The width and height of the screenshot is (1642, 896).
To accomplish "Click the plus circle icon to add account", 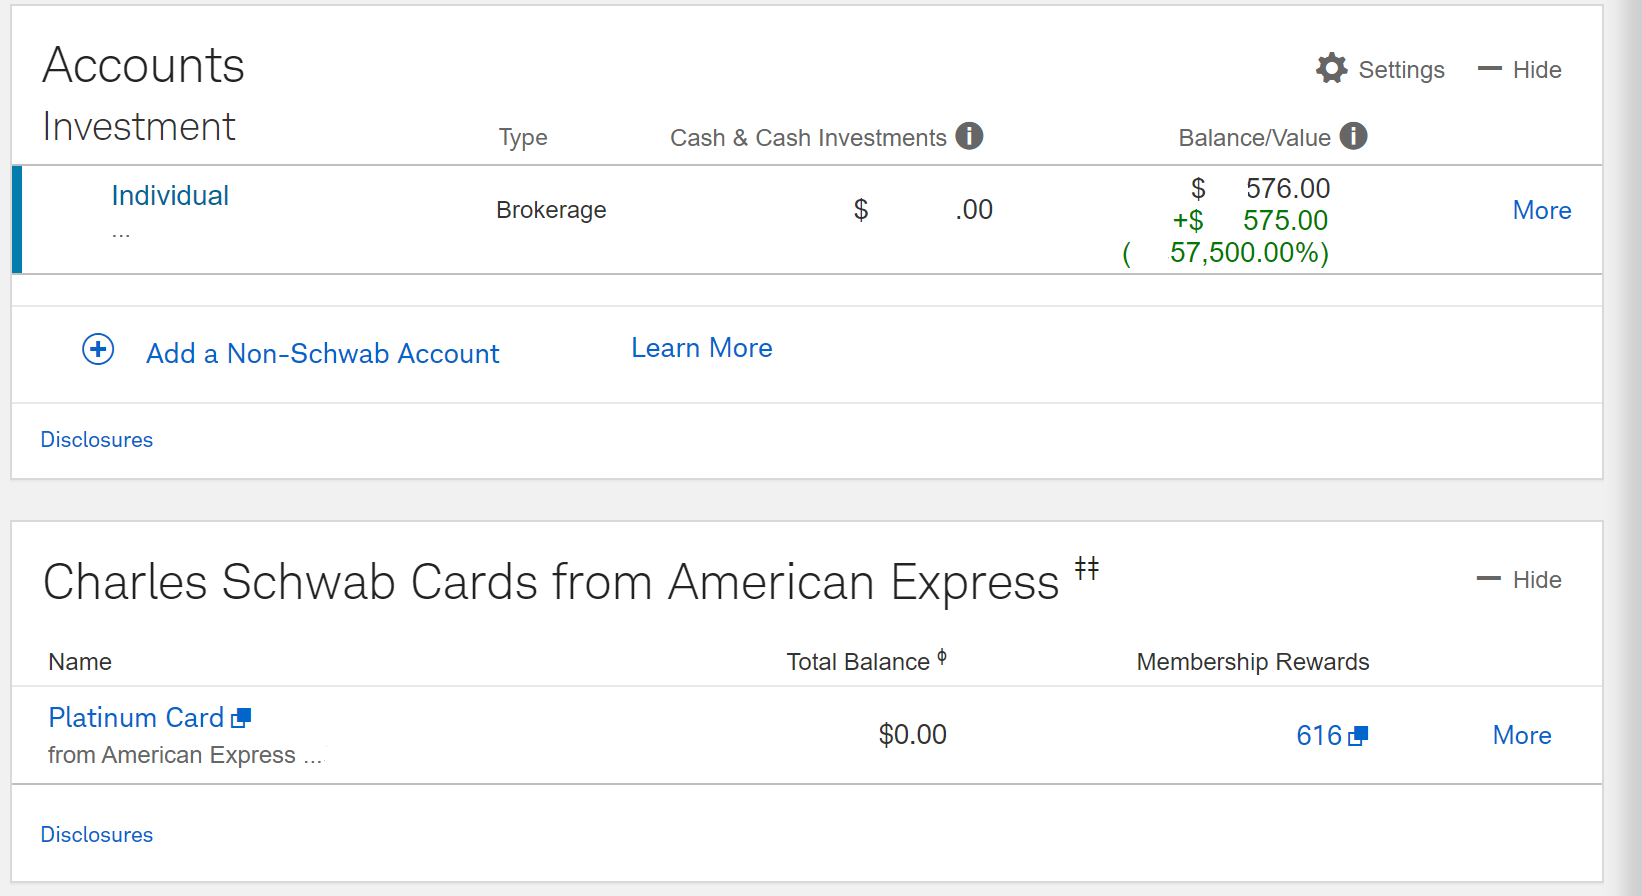I will click(98, 349).
